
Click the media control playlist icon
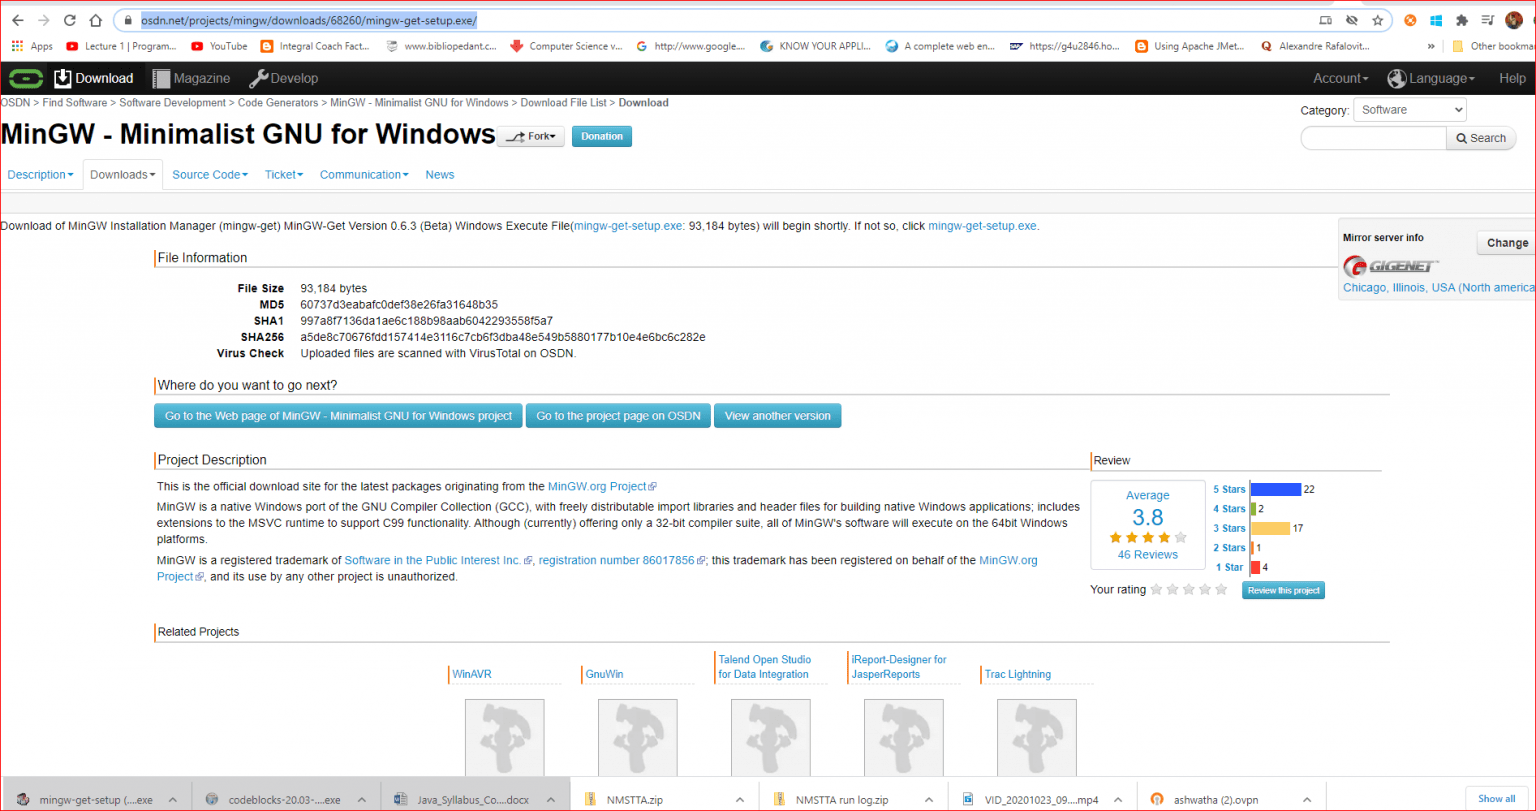click(x=1487, y=20)
